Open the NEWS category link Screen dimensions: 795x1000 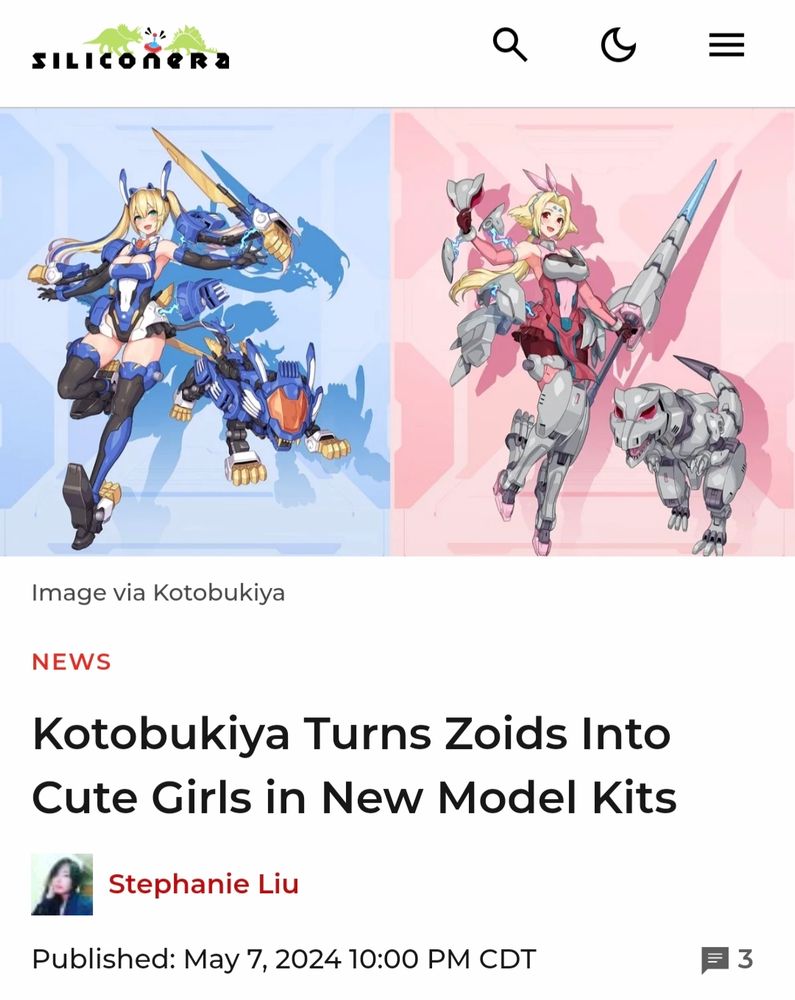pyautogui.click(x=71, y=662)
